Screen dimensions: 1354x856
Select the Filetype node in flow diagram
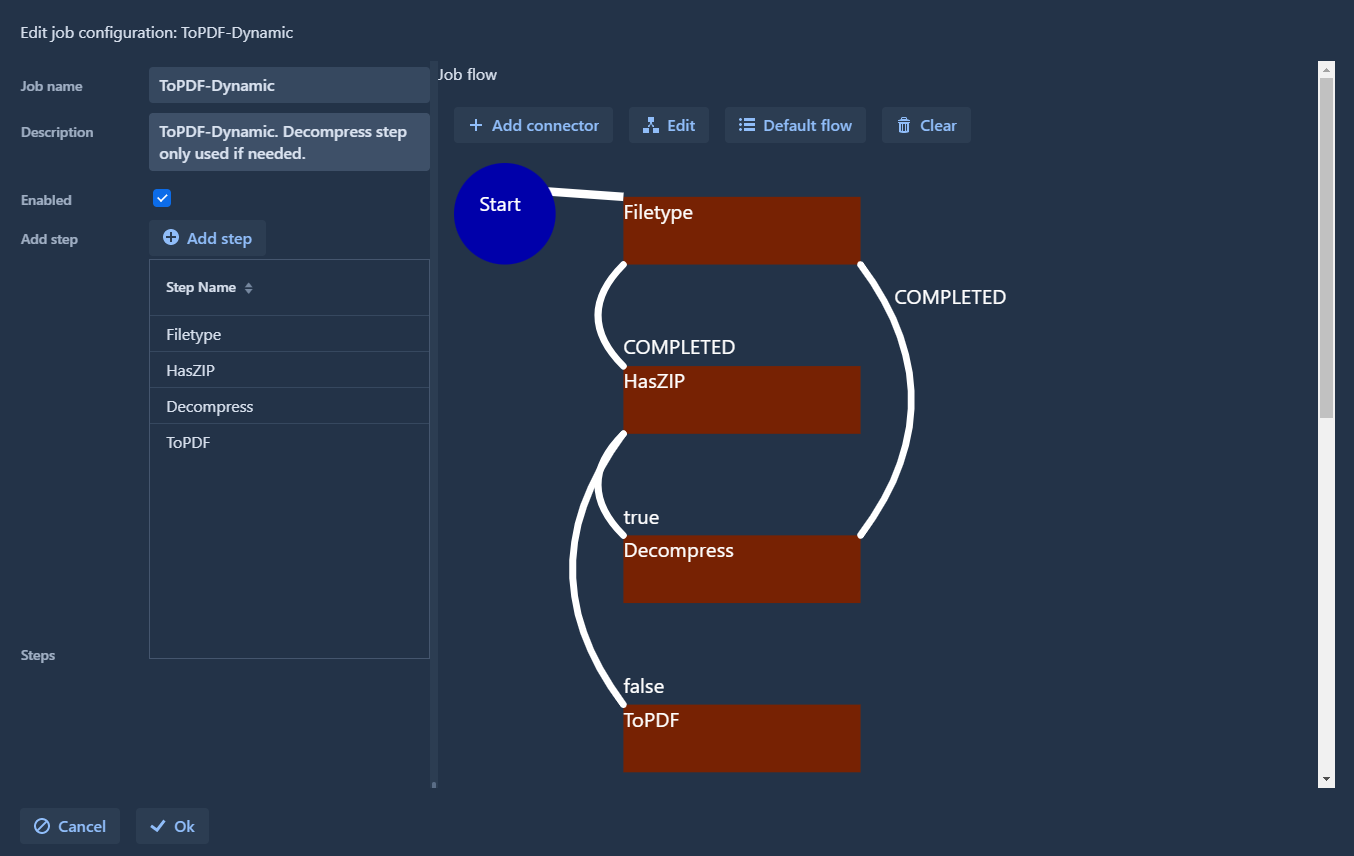point(742,231)
